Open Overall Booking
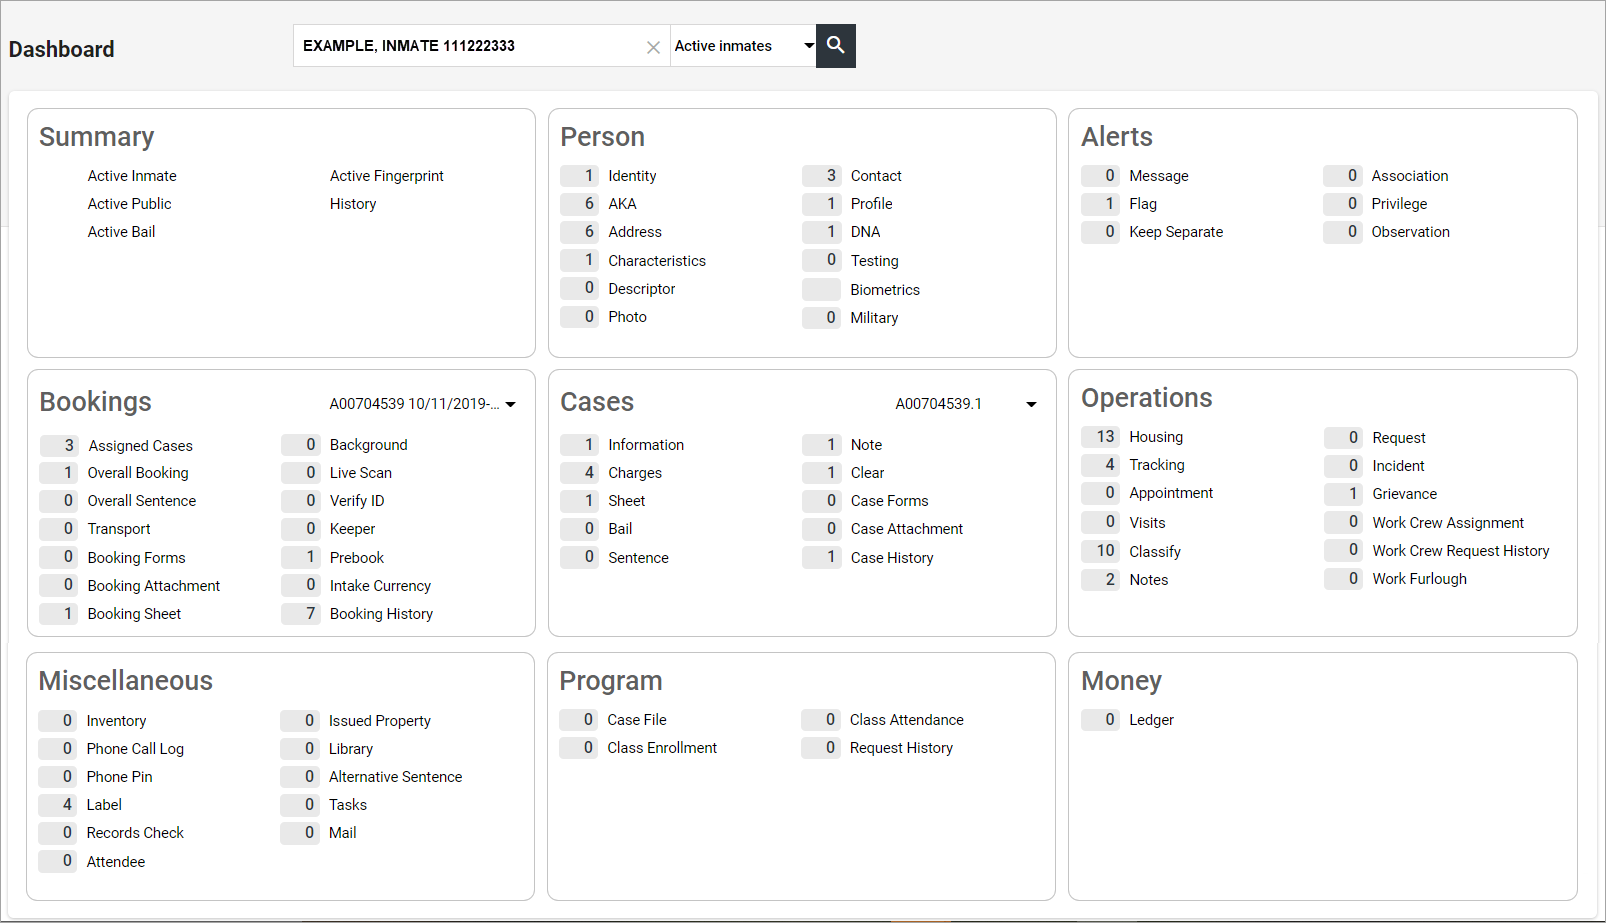The height and width of the screenshot is (923, 1606). 138,473
